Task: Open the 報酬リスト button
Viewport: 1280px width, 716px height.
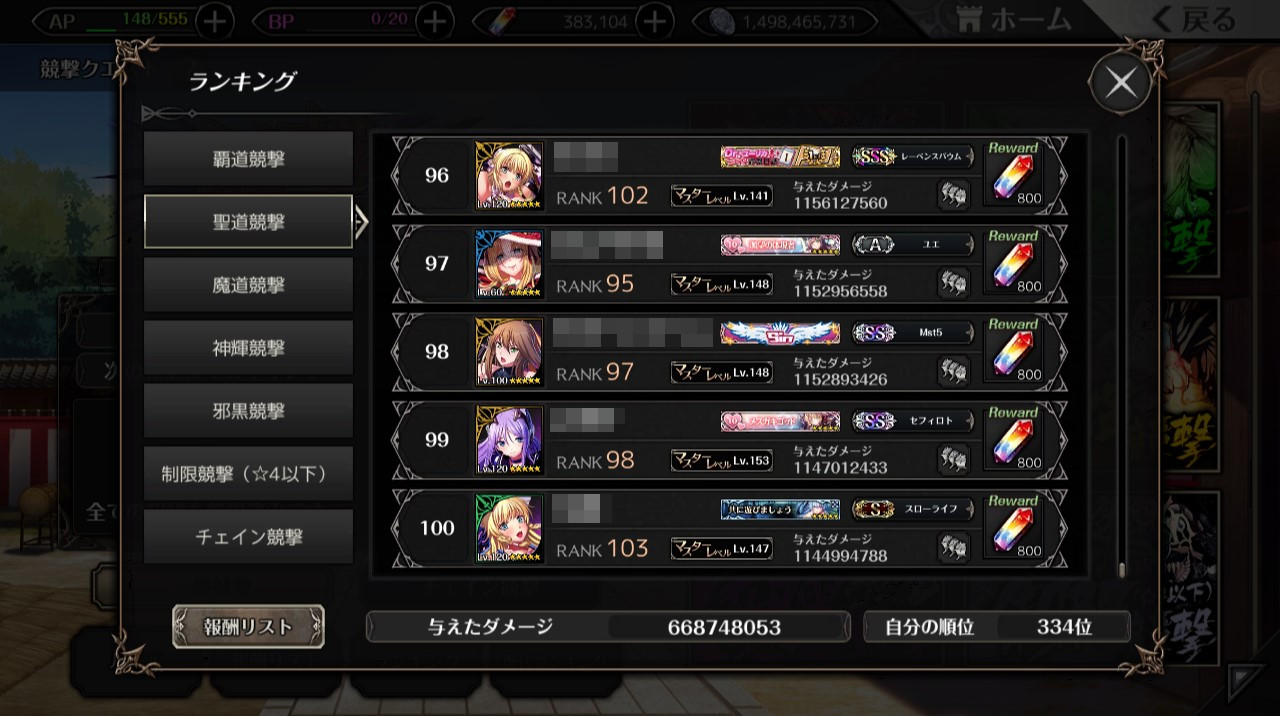Action: click(x=248, y=627)
